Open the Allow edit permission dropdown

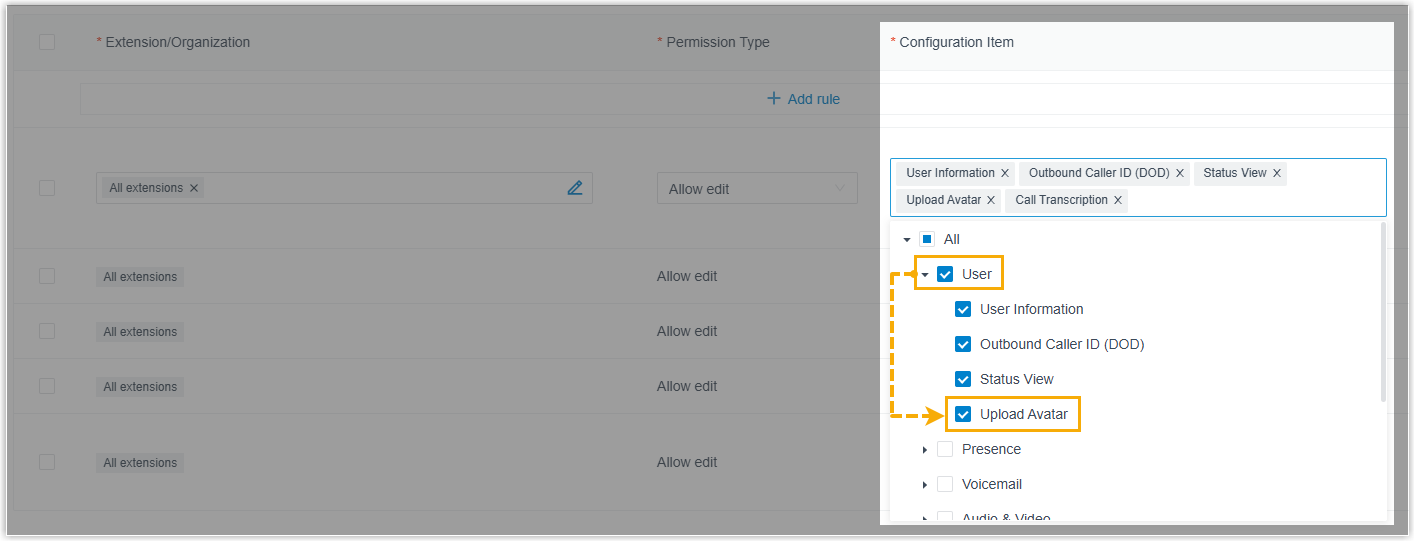pos(756,189)
